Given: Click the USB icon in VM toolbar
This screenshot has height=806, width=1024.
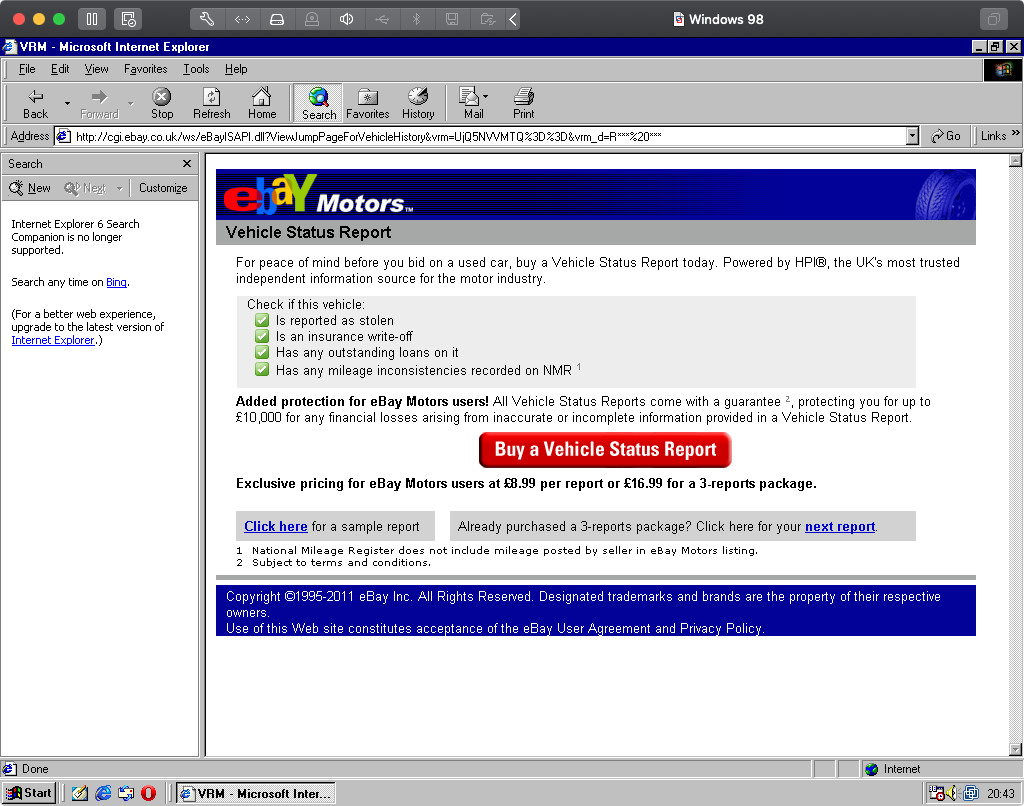Looking at the screenshot, I should (382, 19).
